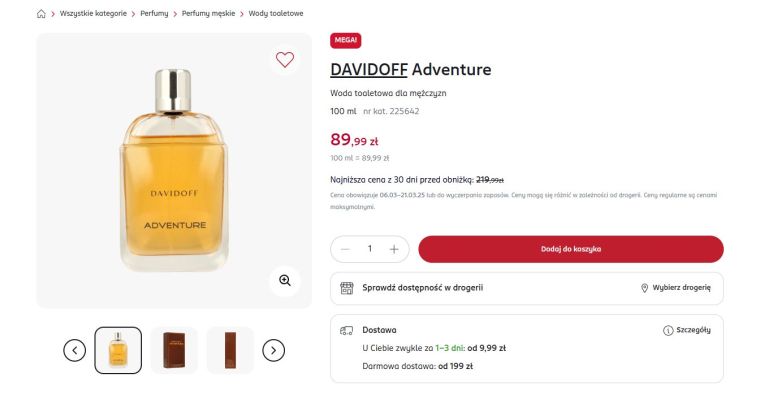The height and width of the screenshot is (399, 760).
Task: Click Wybierz drogerię link
Action: tap(681, 287)
